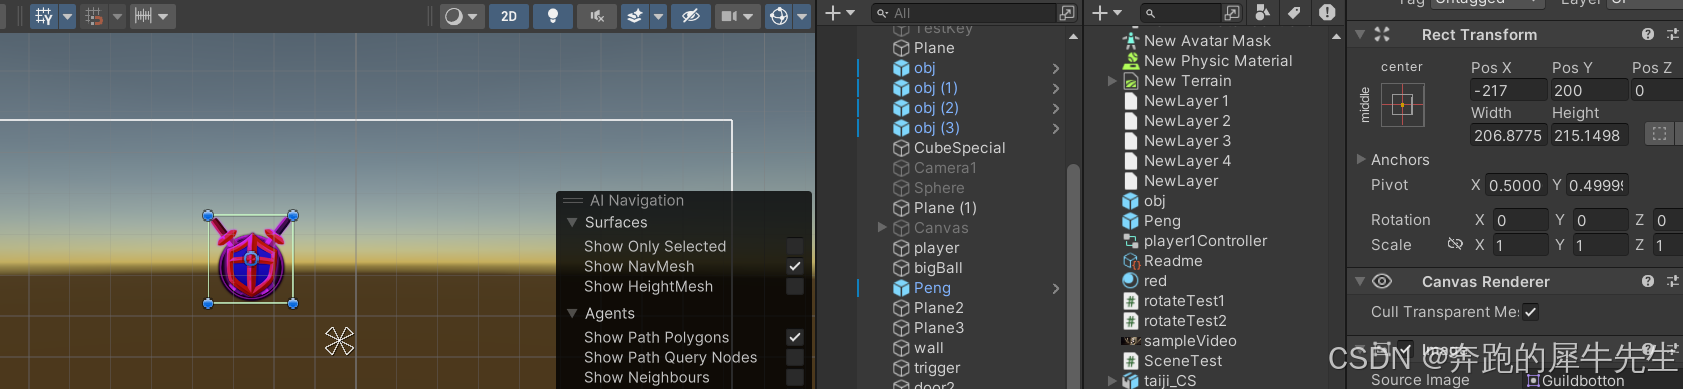The width and height of the screenshot is (1683, 389).
Task: Enable the Show Neighbours checkbox
Action: pos(795,377)
